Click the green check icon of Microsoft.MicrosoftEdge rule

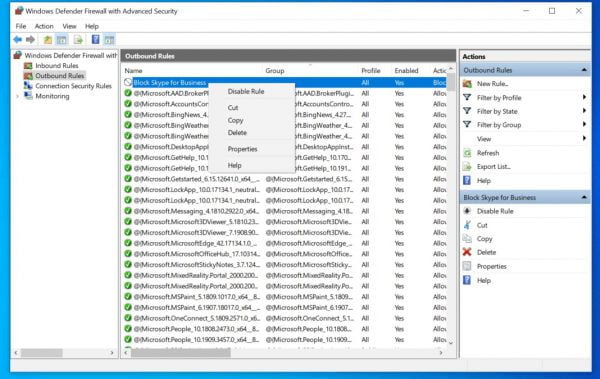(128, 243)
